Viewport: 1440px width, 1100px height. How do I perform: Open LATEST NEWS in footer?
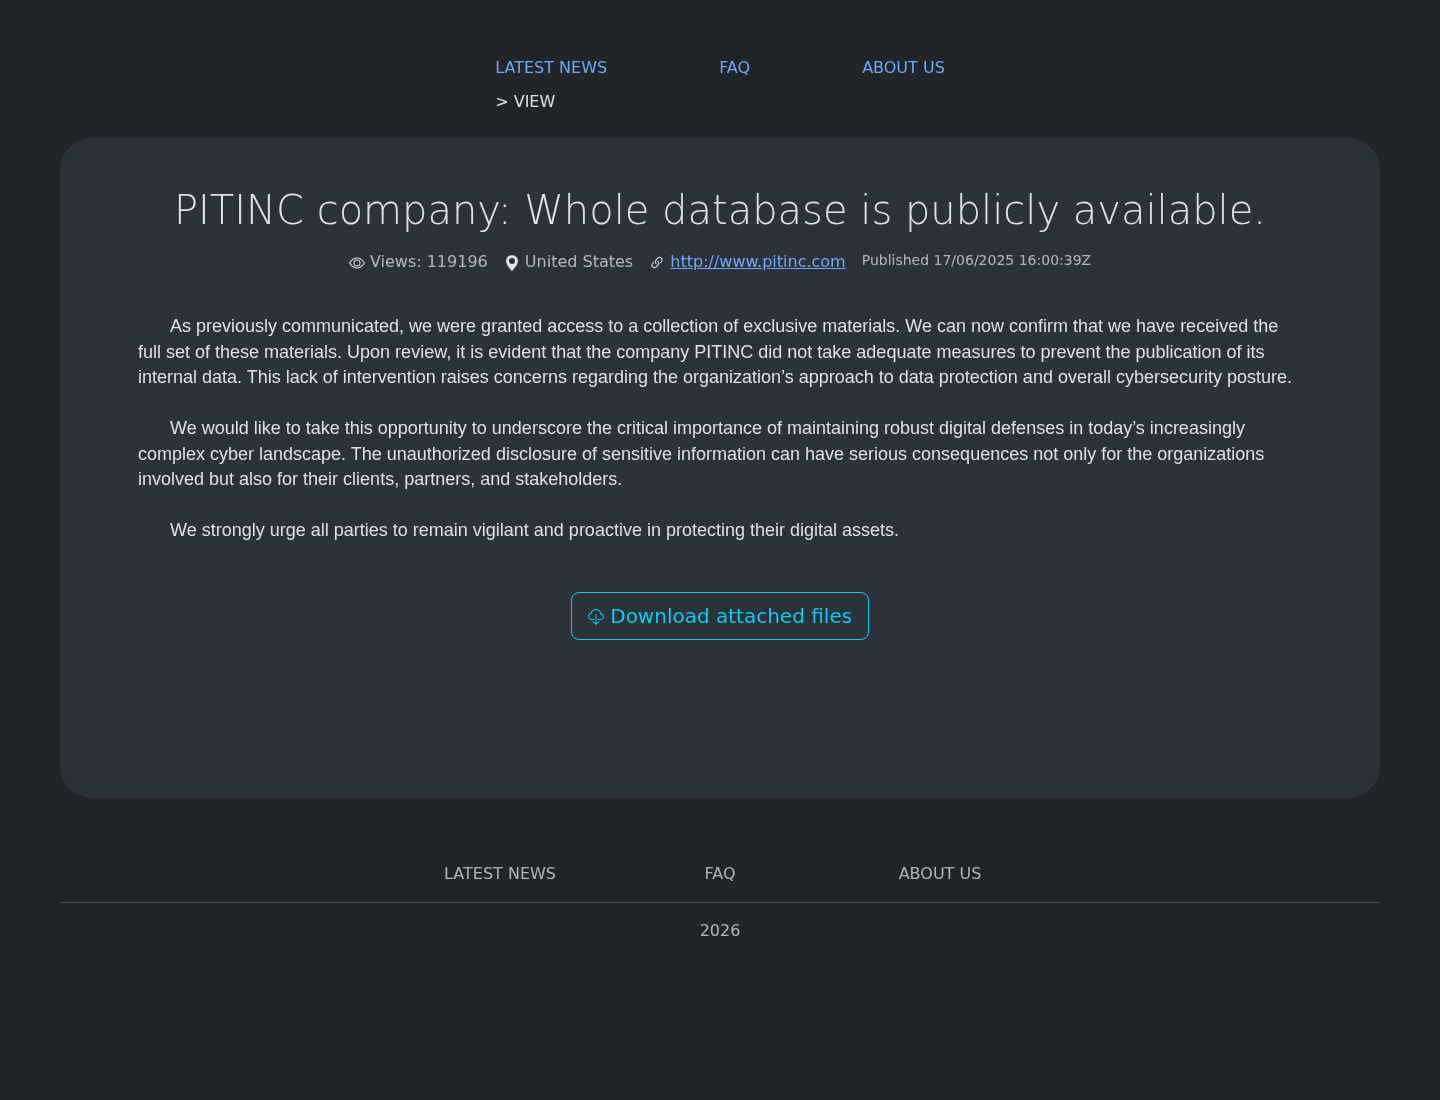tap(500, 874)
